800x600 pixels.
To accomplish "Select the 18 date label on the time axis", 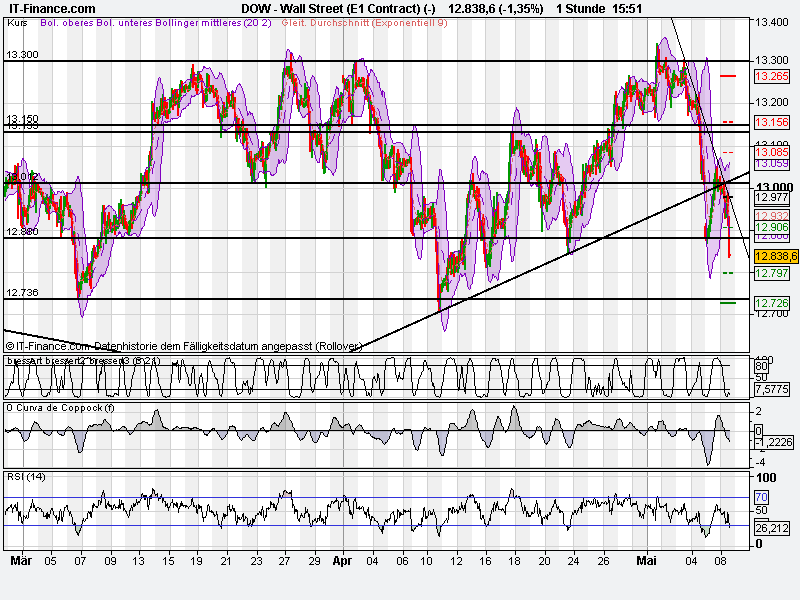I will coord(514,561).
